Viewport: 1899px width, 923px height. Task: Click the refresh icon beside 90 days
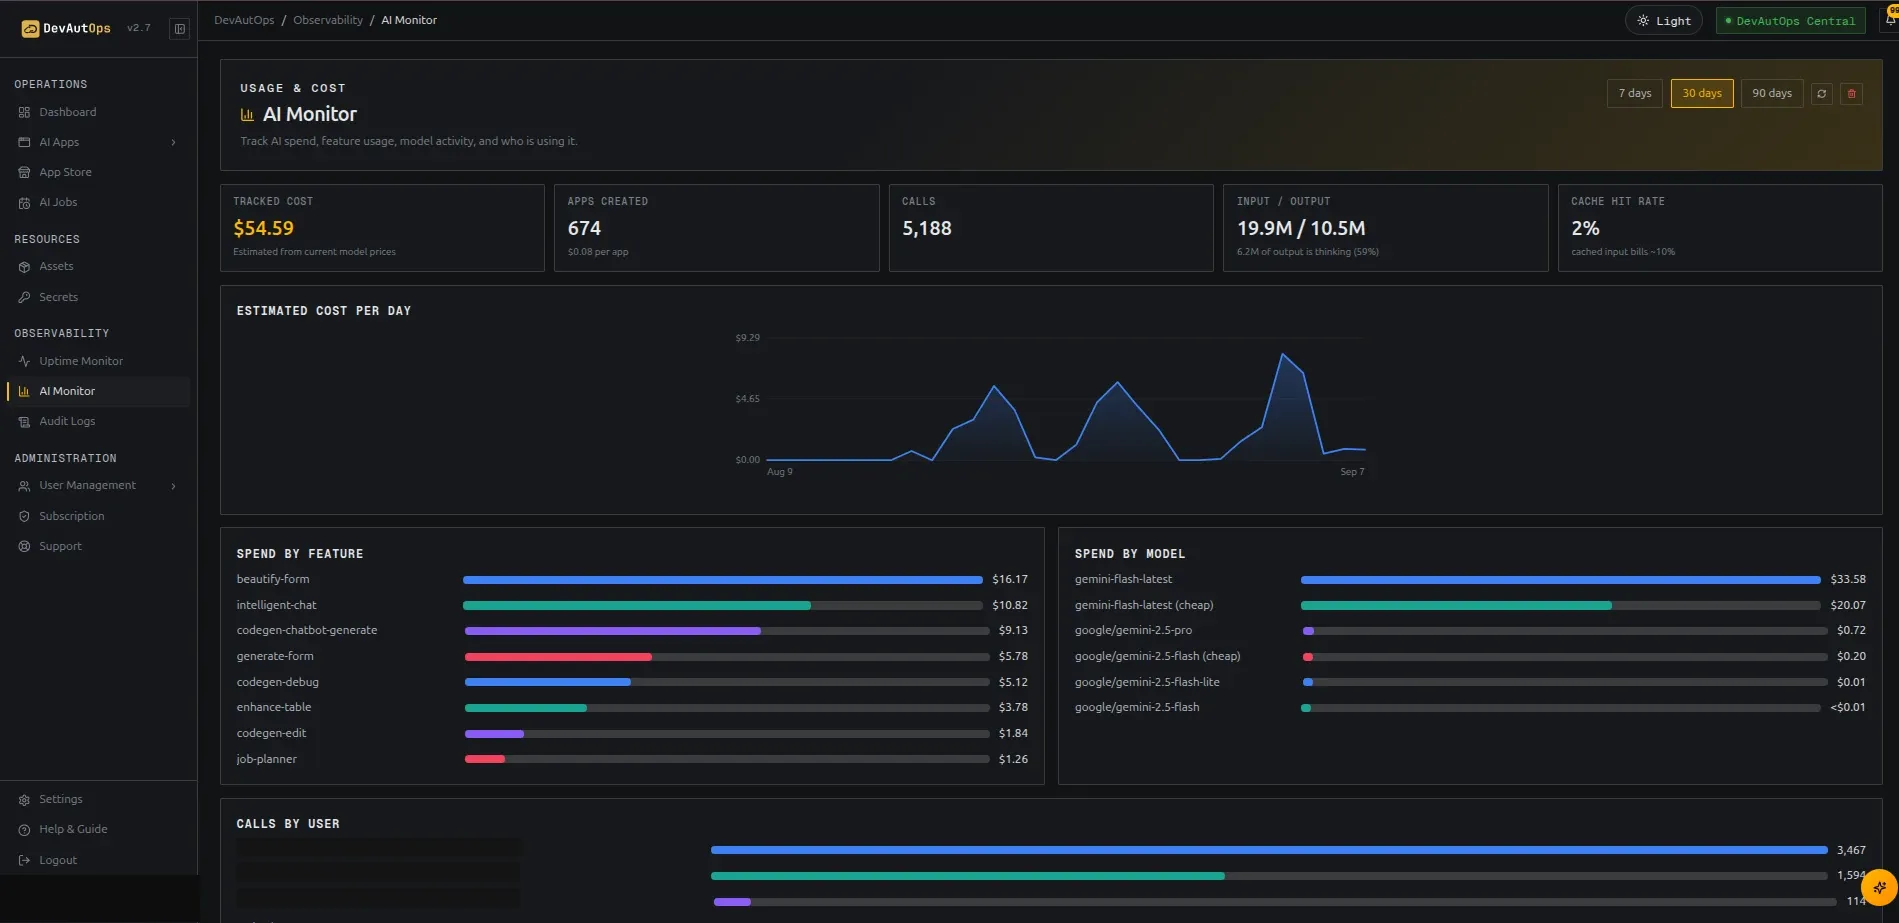tap(1822, 94)
